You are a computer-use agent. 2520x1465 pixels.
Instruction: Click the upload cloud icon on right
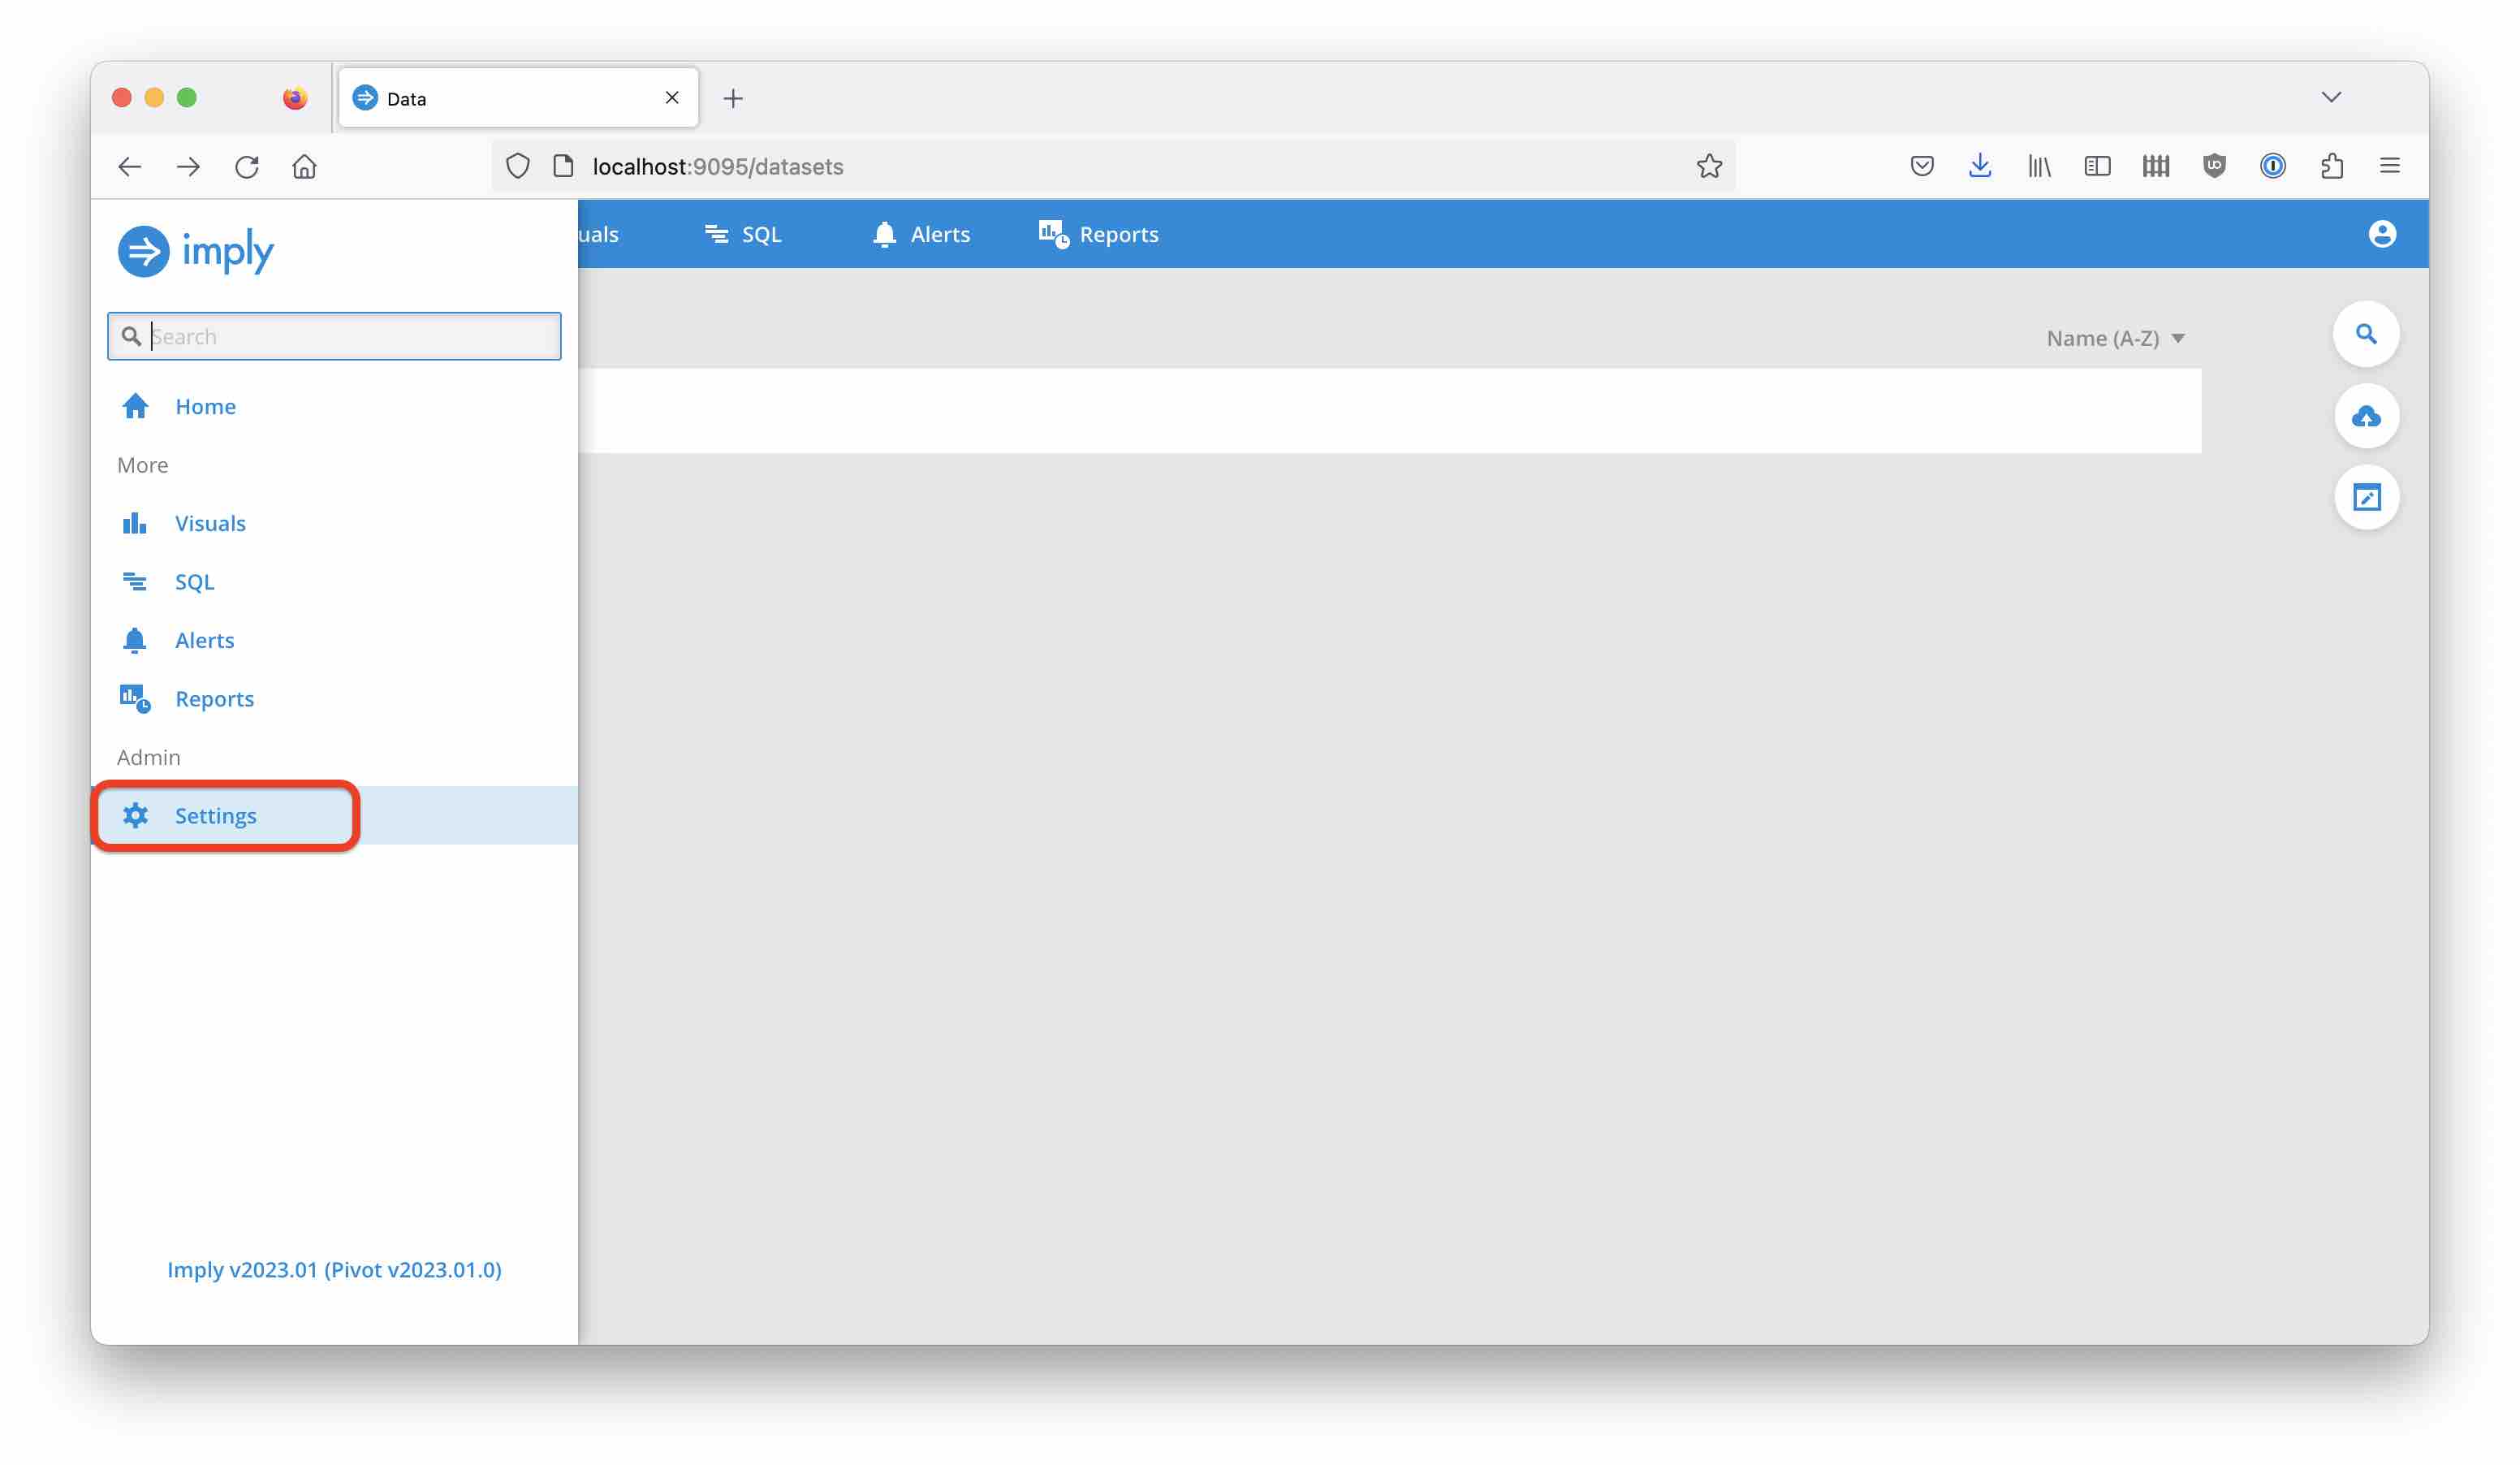pyautogui.click(x=2367, y=415)
